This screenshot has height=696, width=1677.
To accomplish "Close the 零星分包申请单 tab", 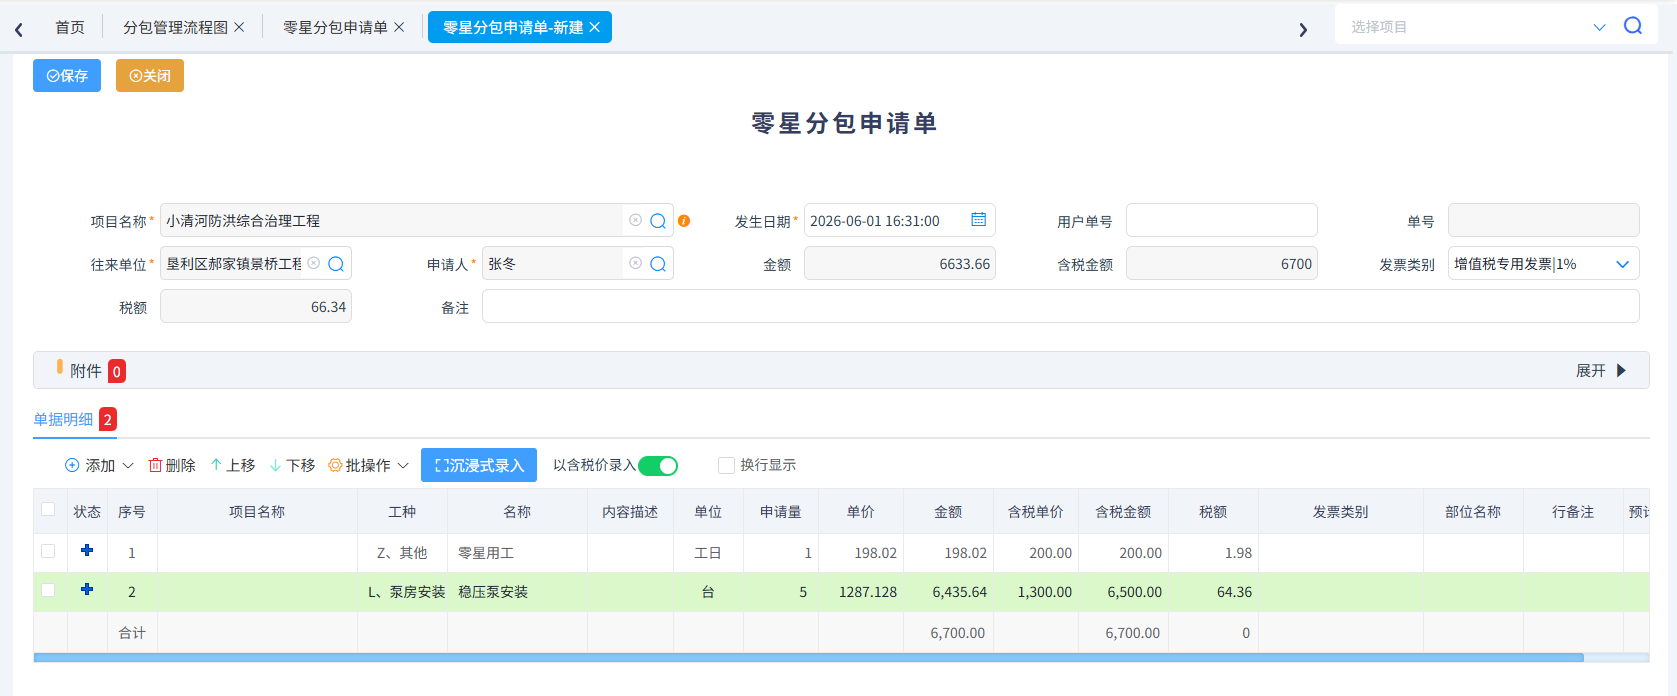I will (399, 27).
